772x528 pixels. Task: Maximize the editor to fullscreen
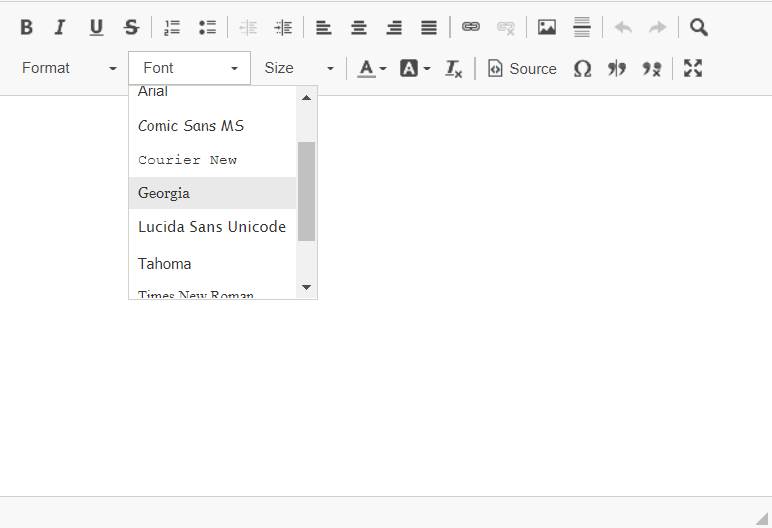coord(693,68)
